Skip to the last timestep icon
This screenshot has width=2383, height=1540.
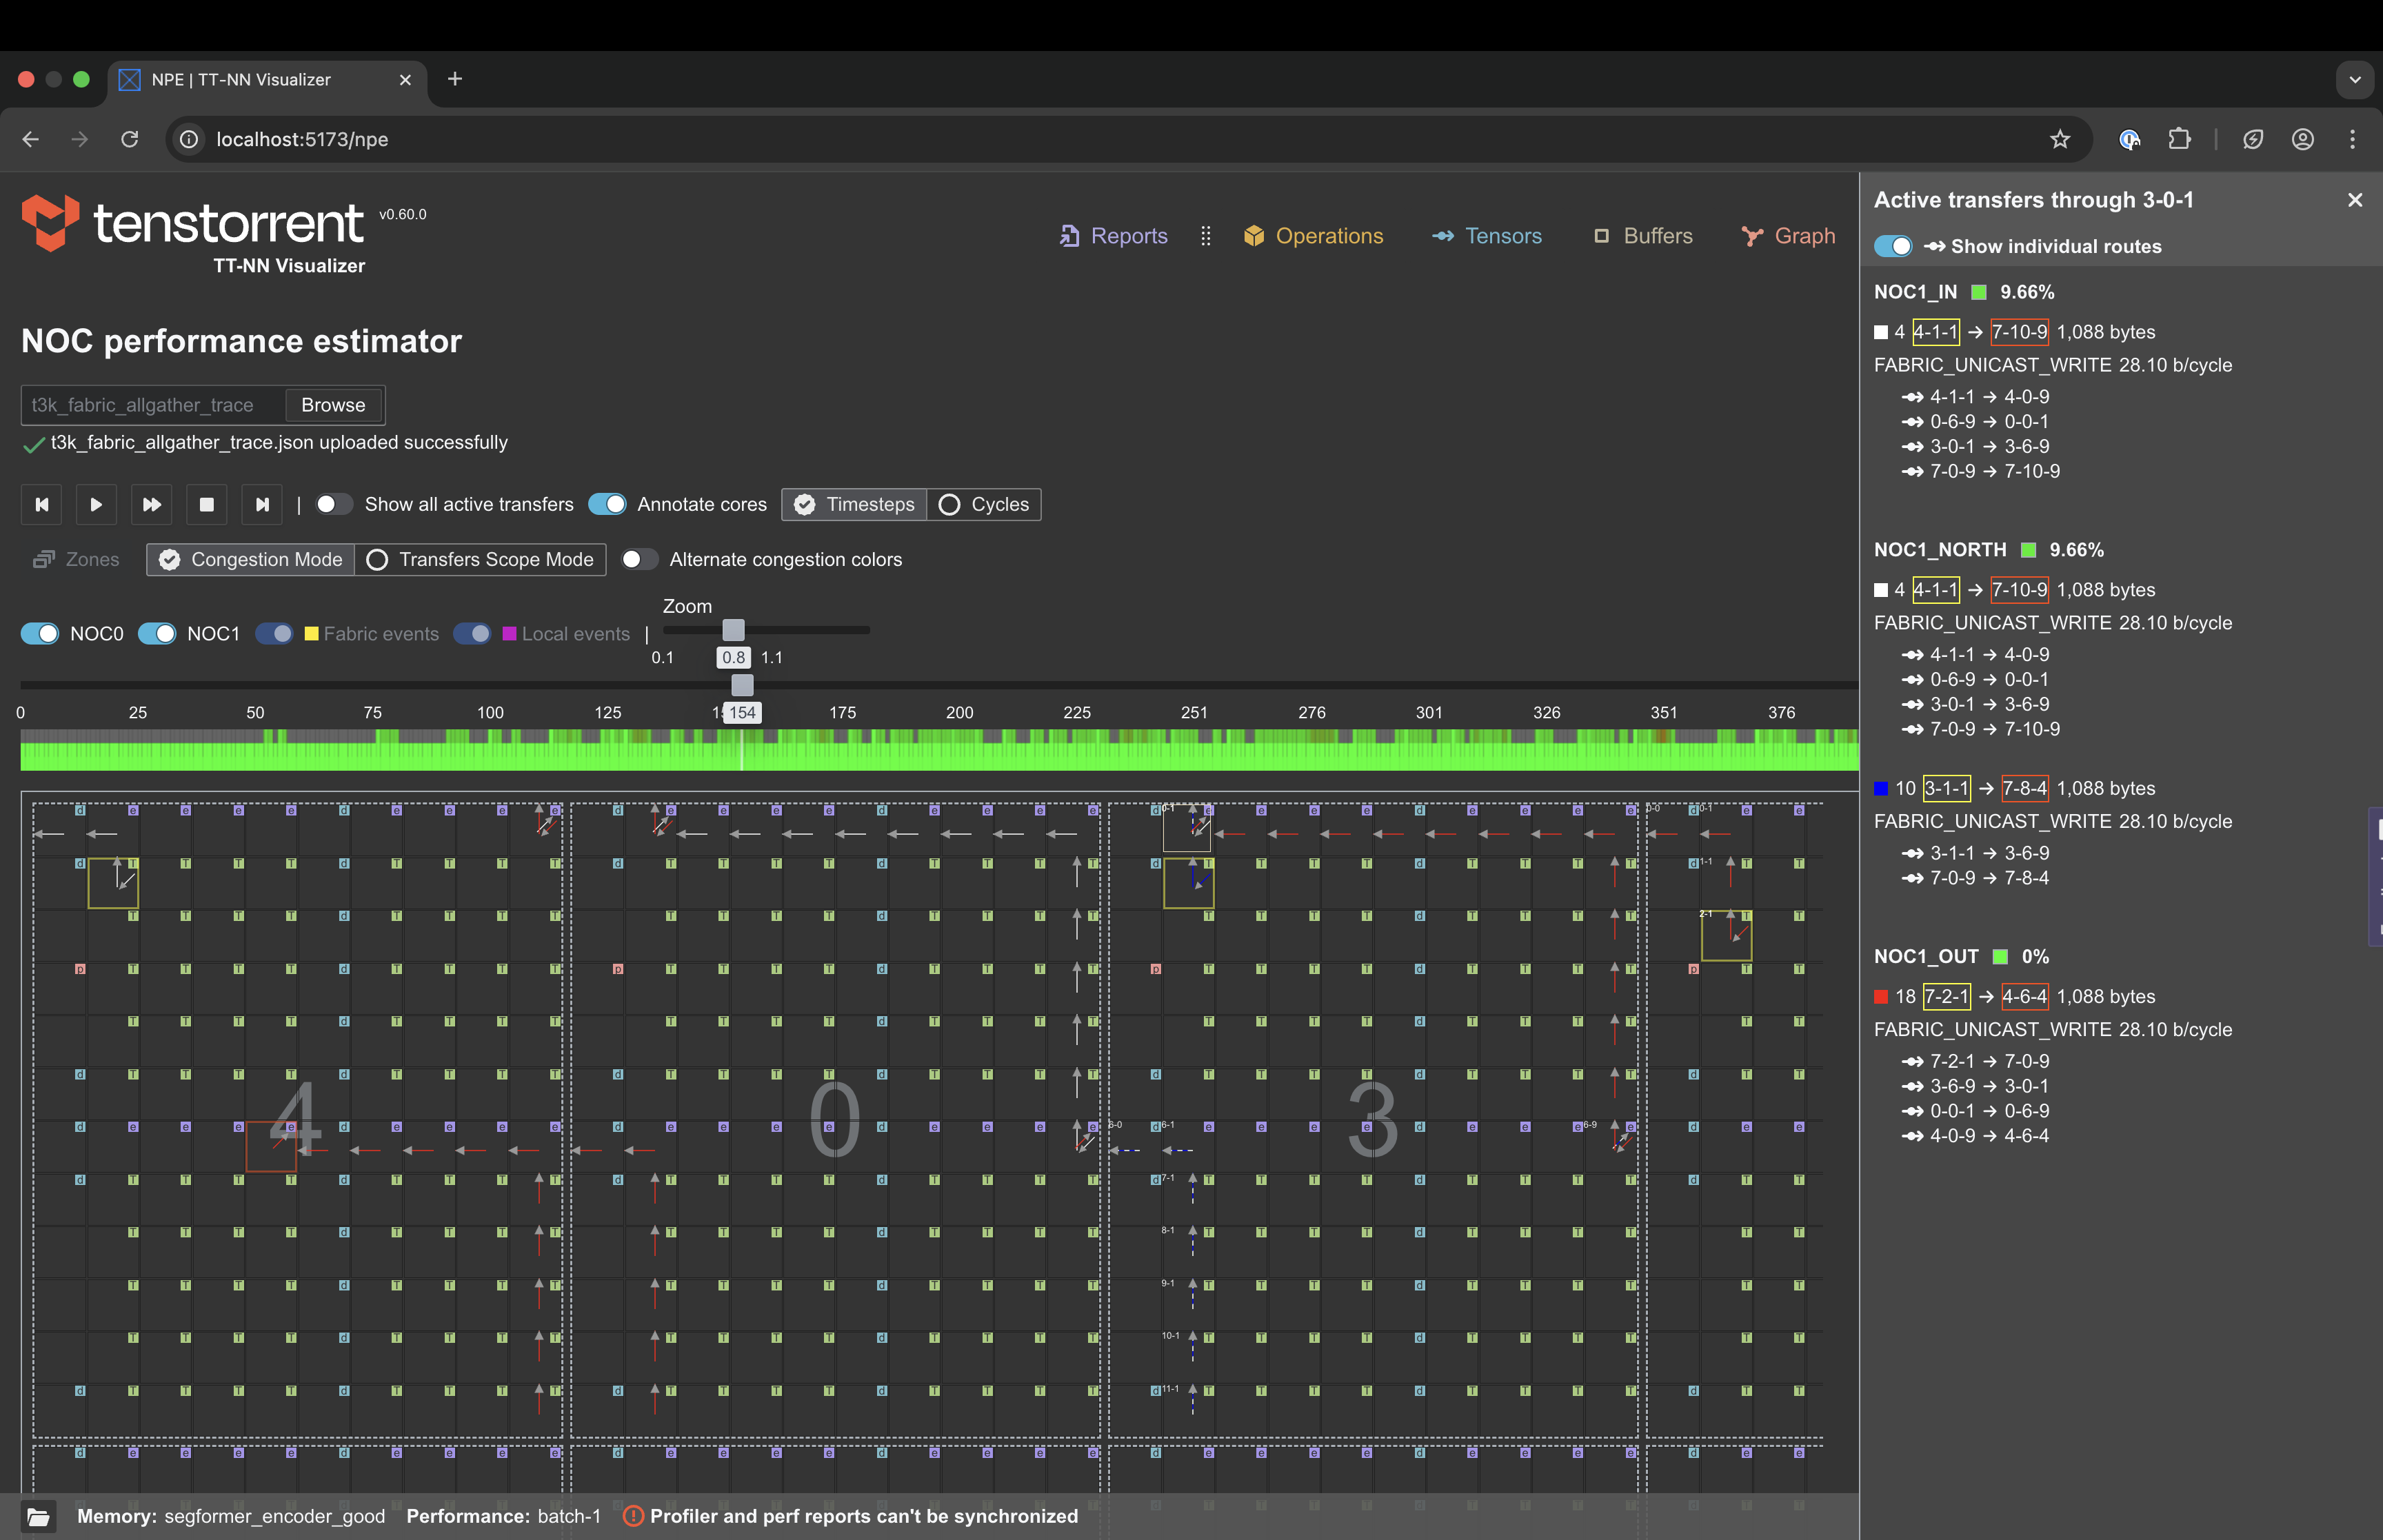[262, 505]
